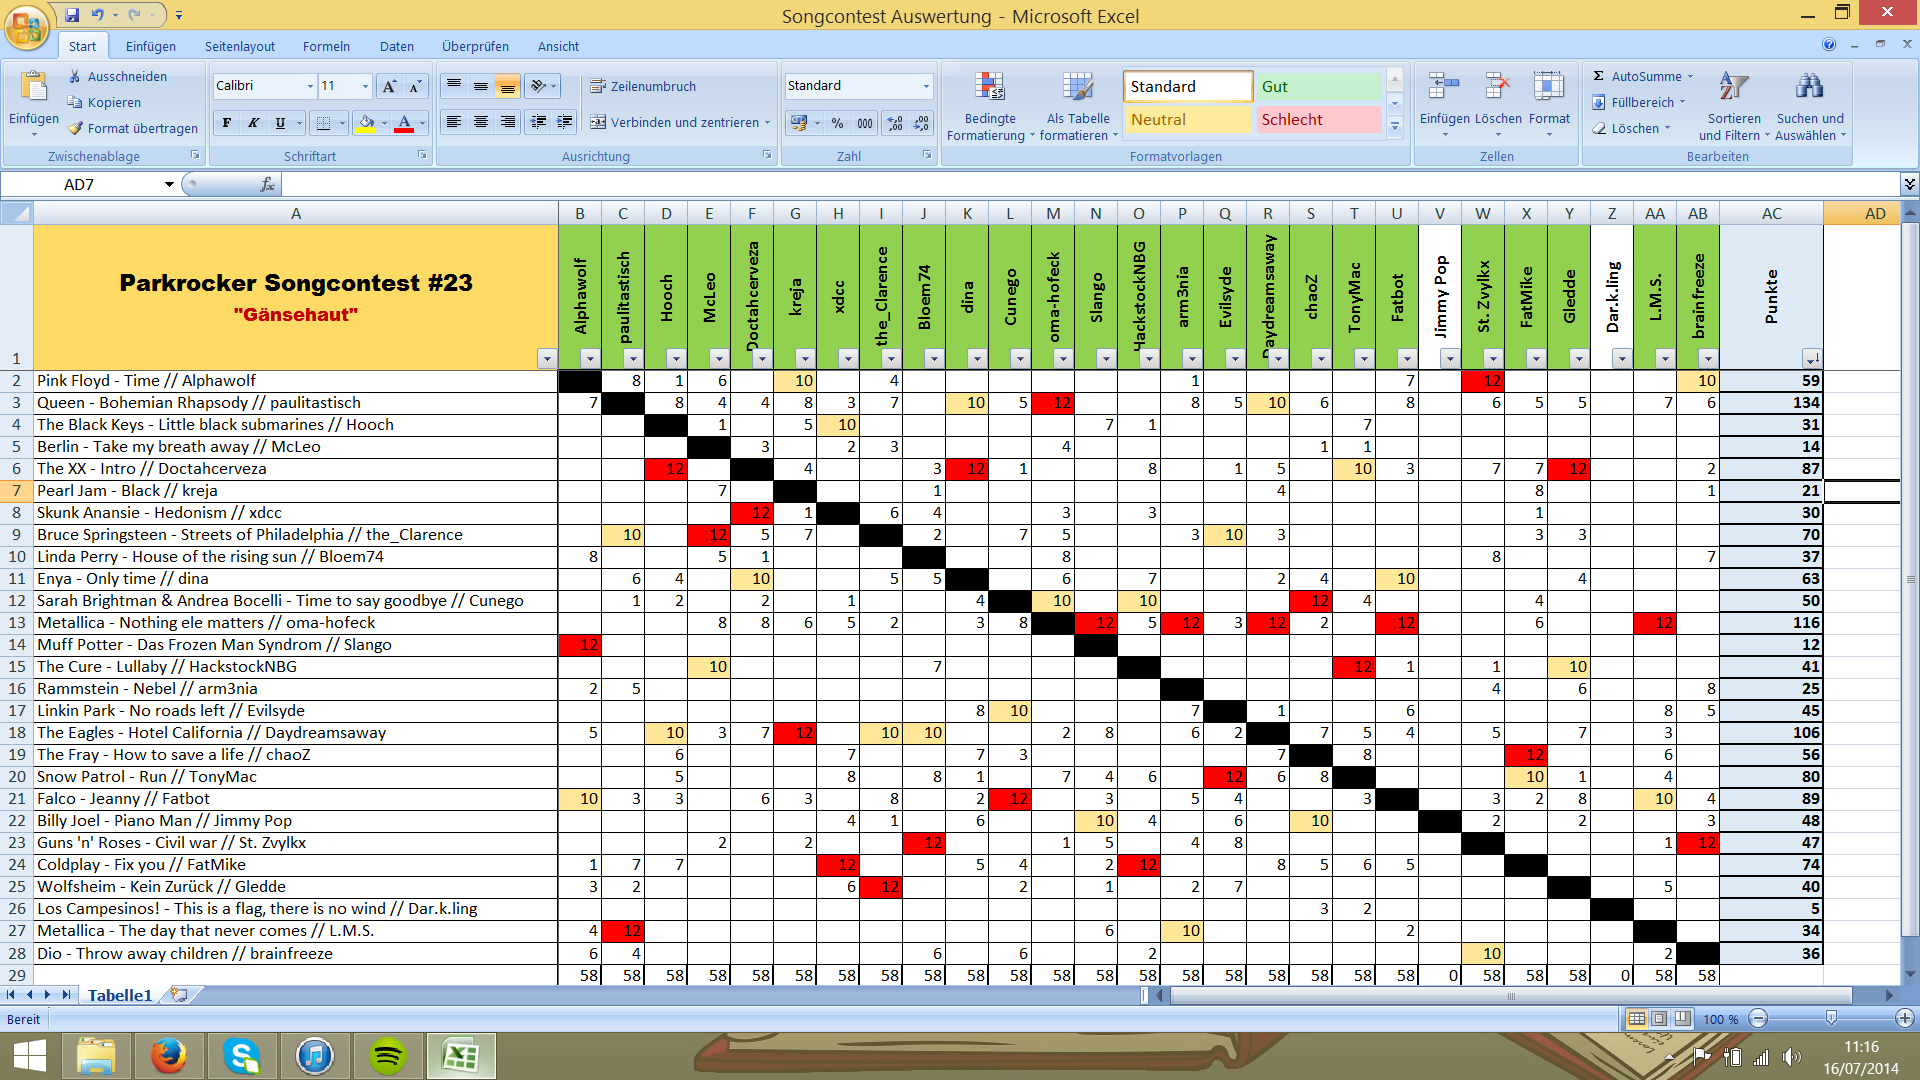
Task: Copy selection with Kopieren
Action: pos(104,102)
